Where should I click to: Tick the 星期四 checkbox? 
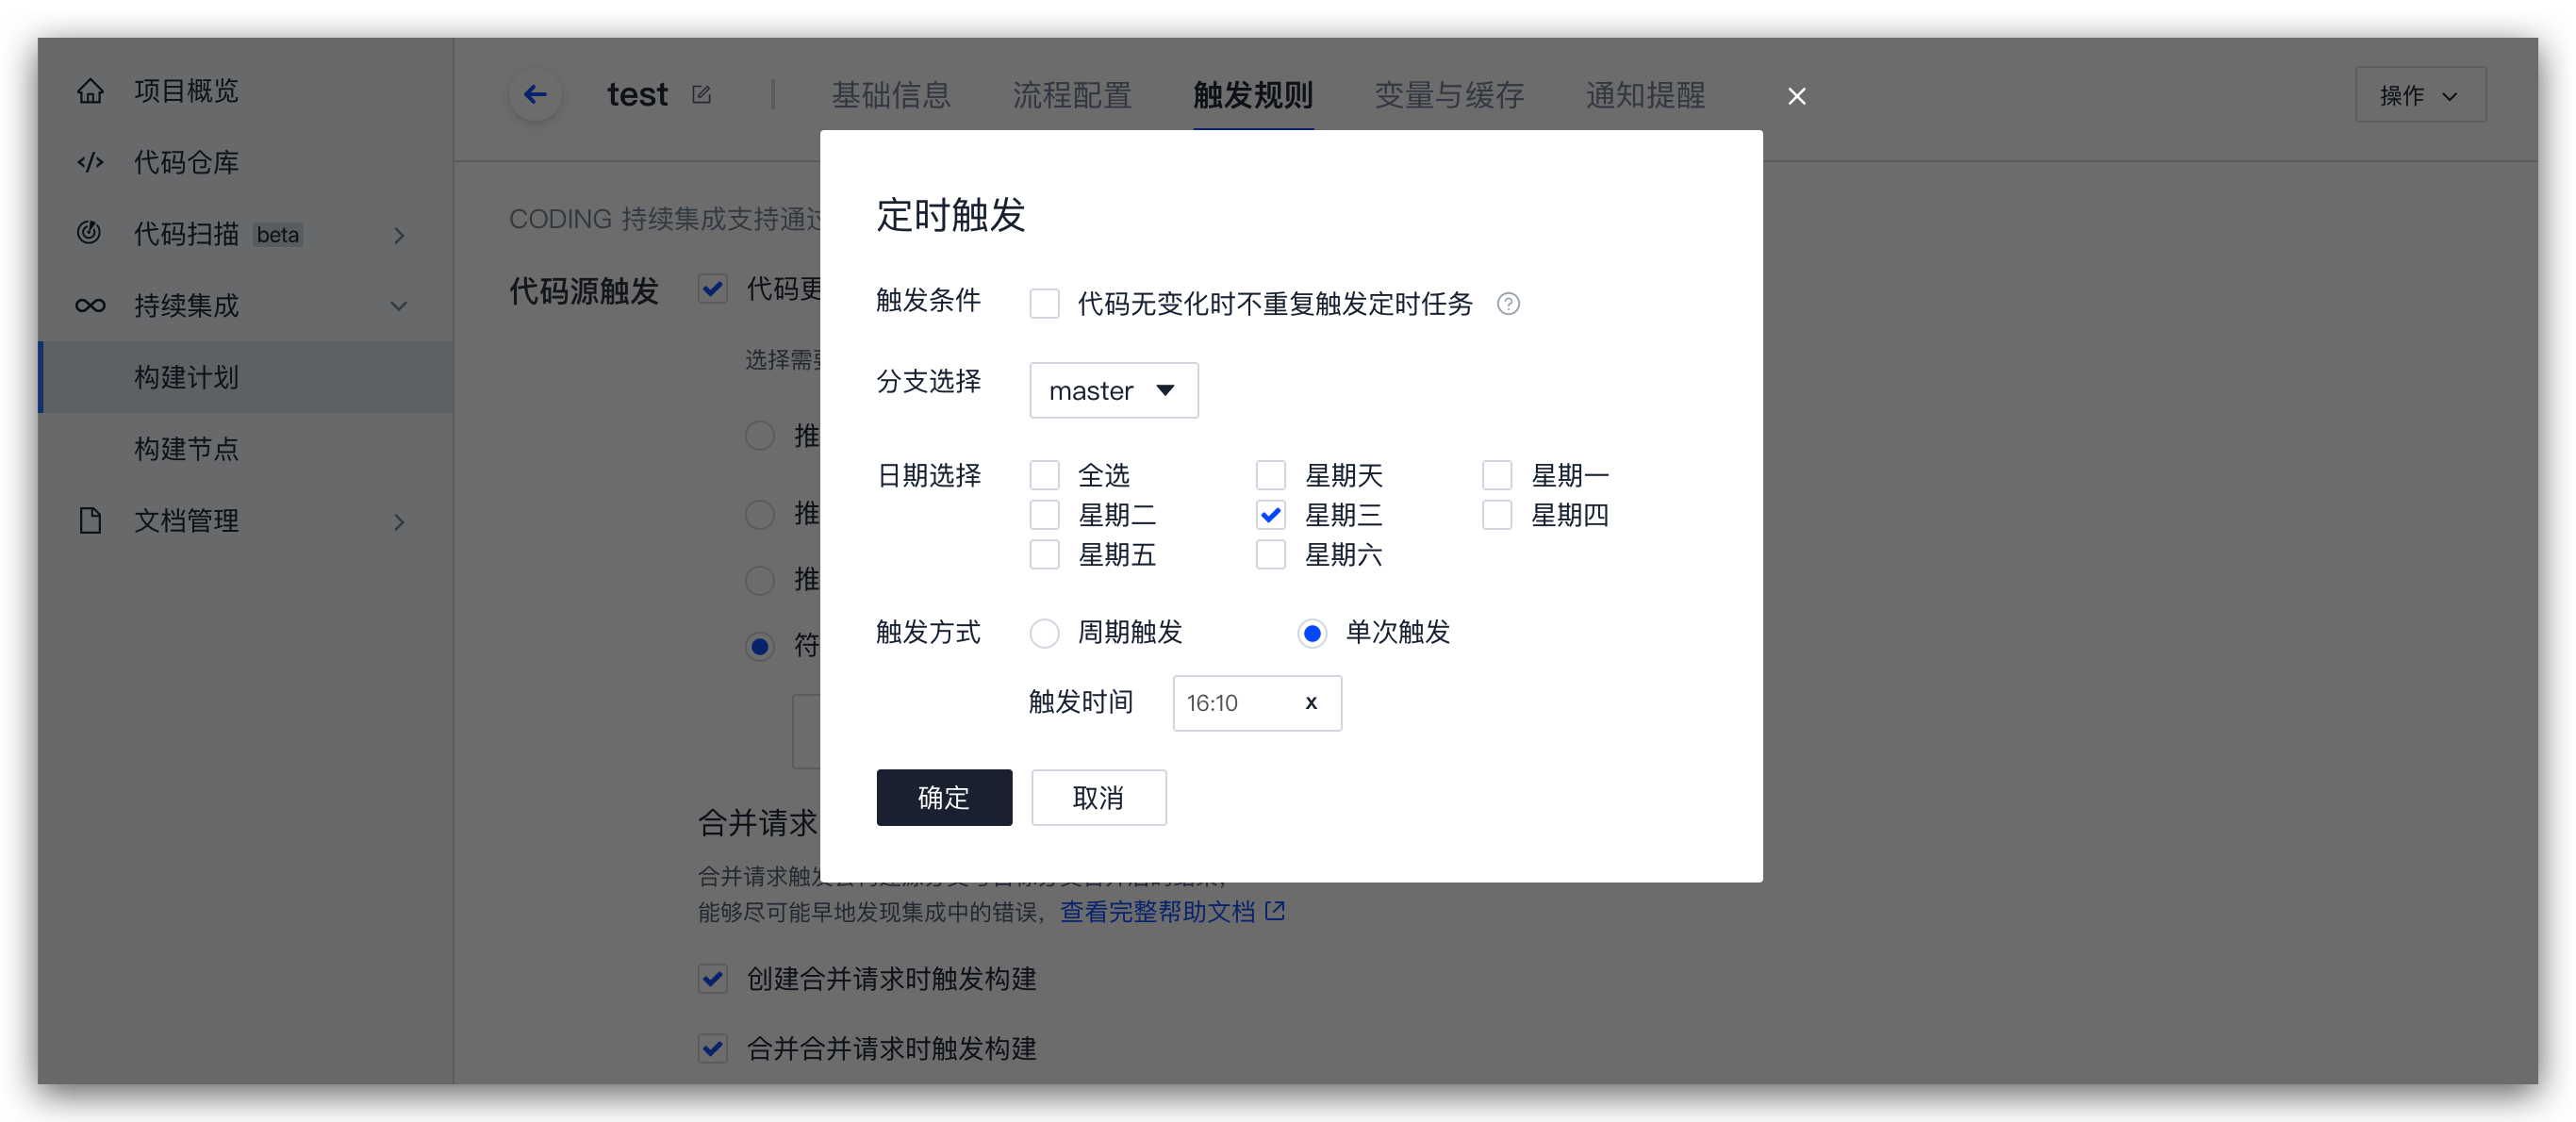[1496, 515]
